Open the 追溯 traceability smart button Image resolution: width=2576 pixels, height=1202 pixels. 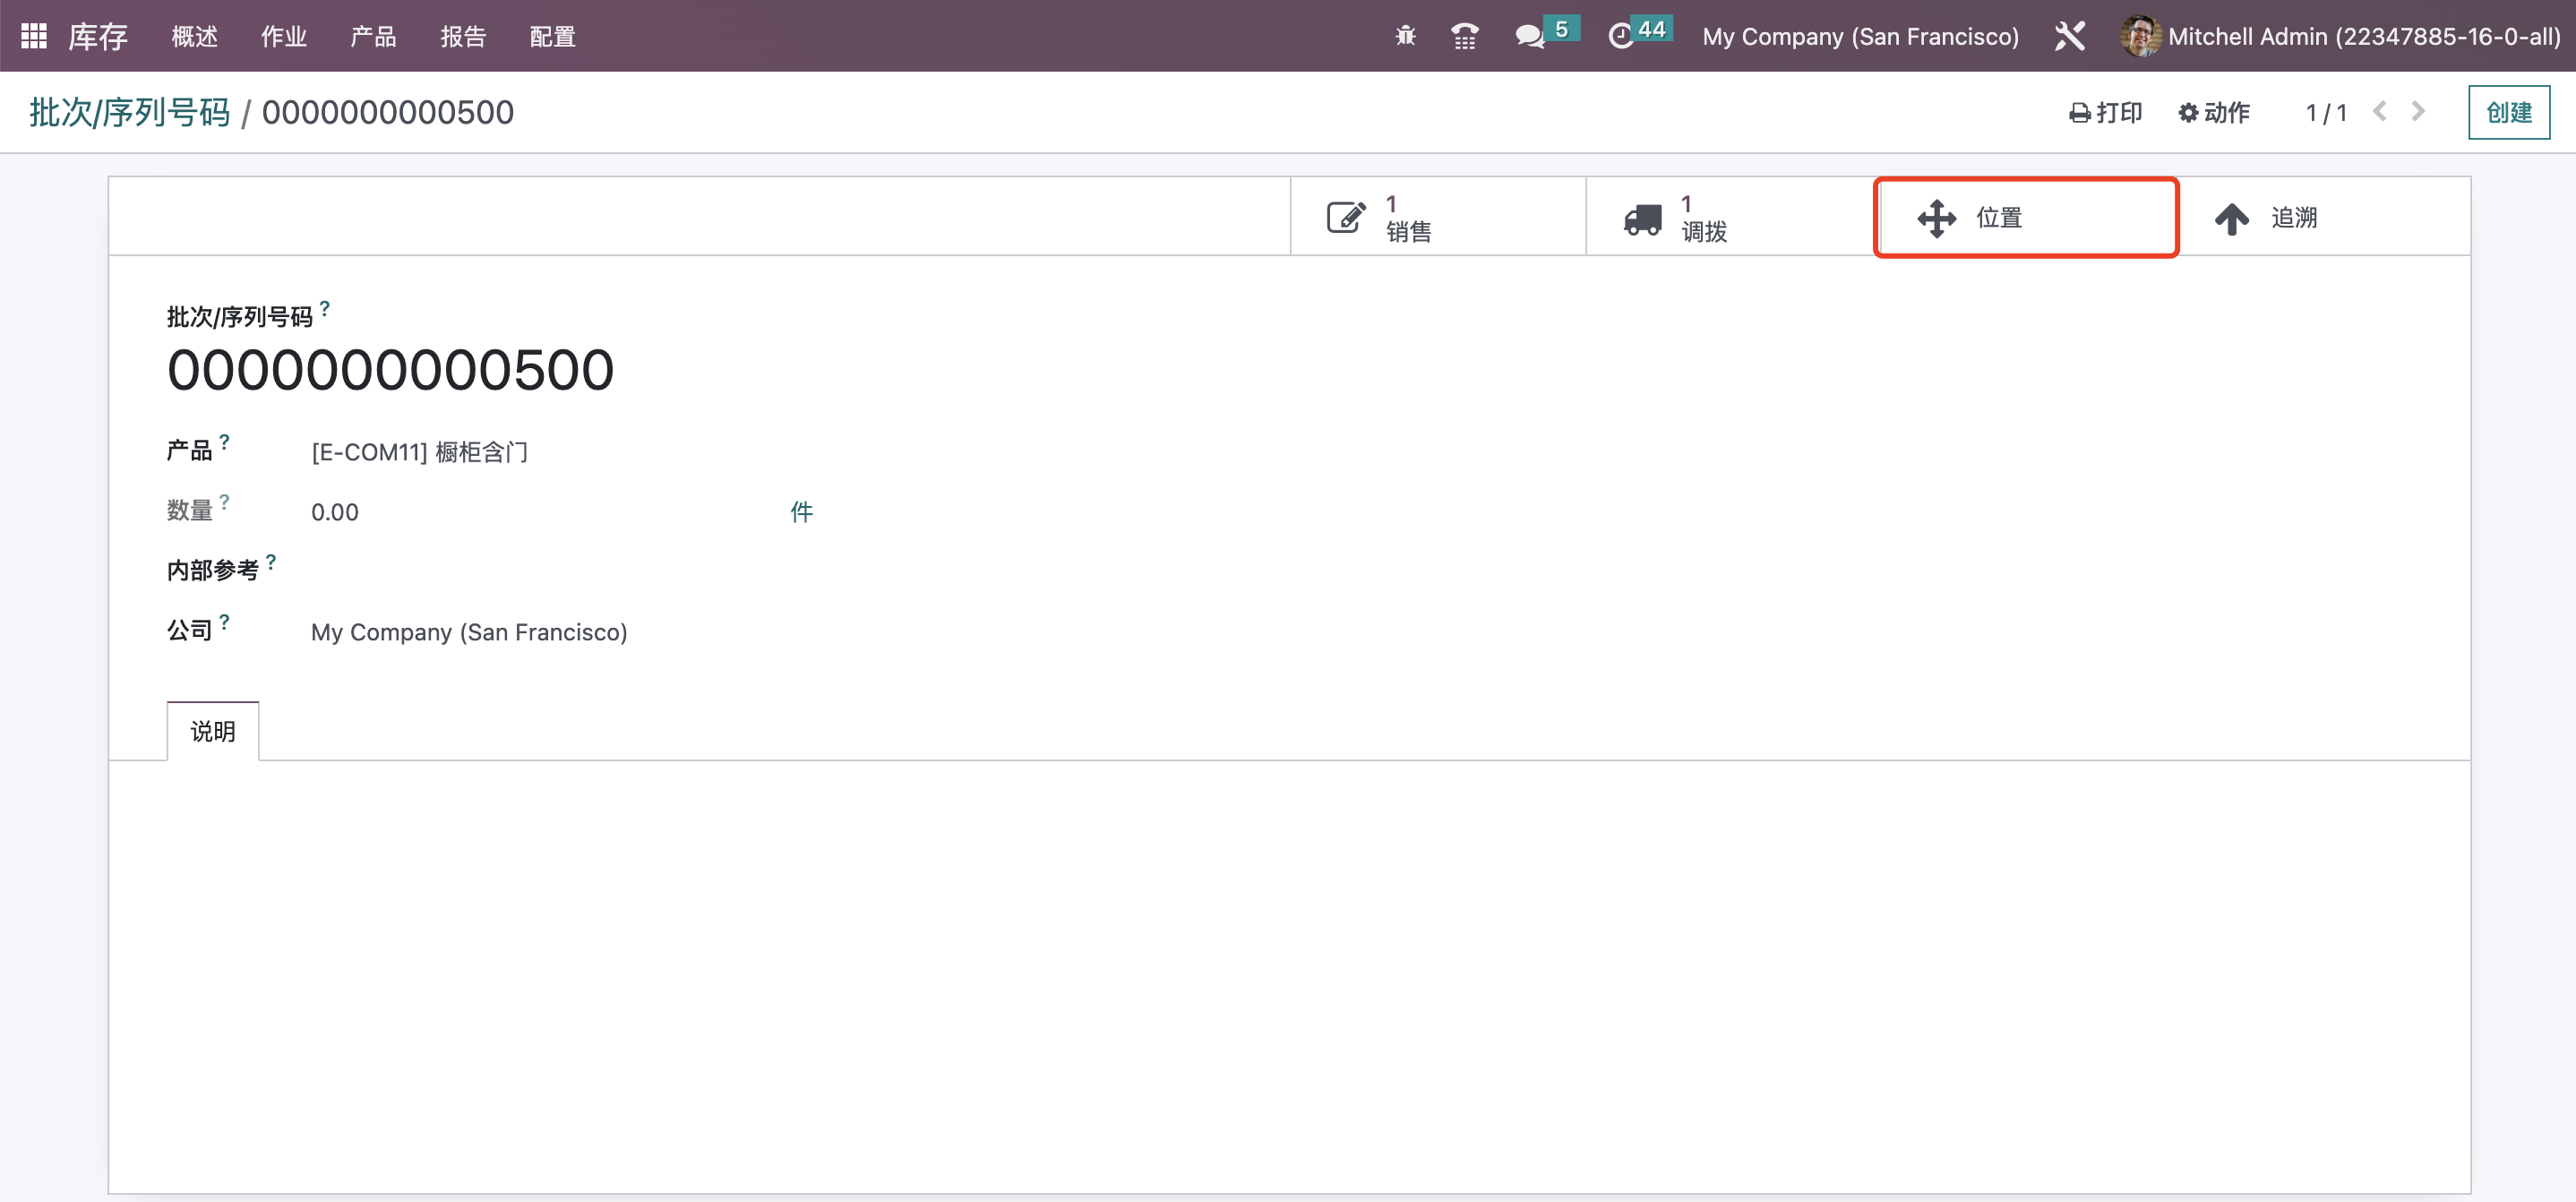pos(2323,217)
